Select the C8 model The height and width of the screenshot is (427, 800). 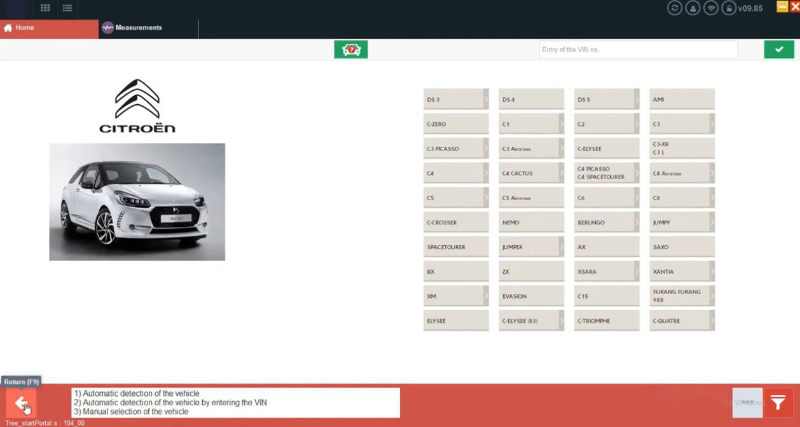[x=682, y=197]
